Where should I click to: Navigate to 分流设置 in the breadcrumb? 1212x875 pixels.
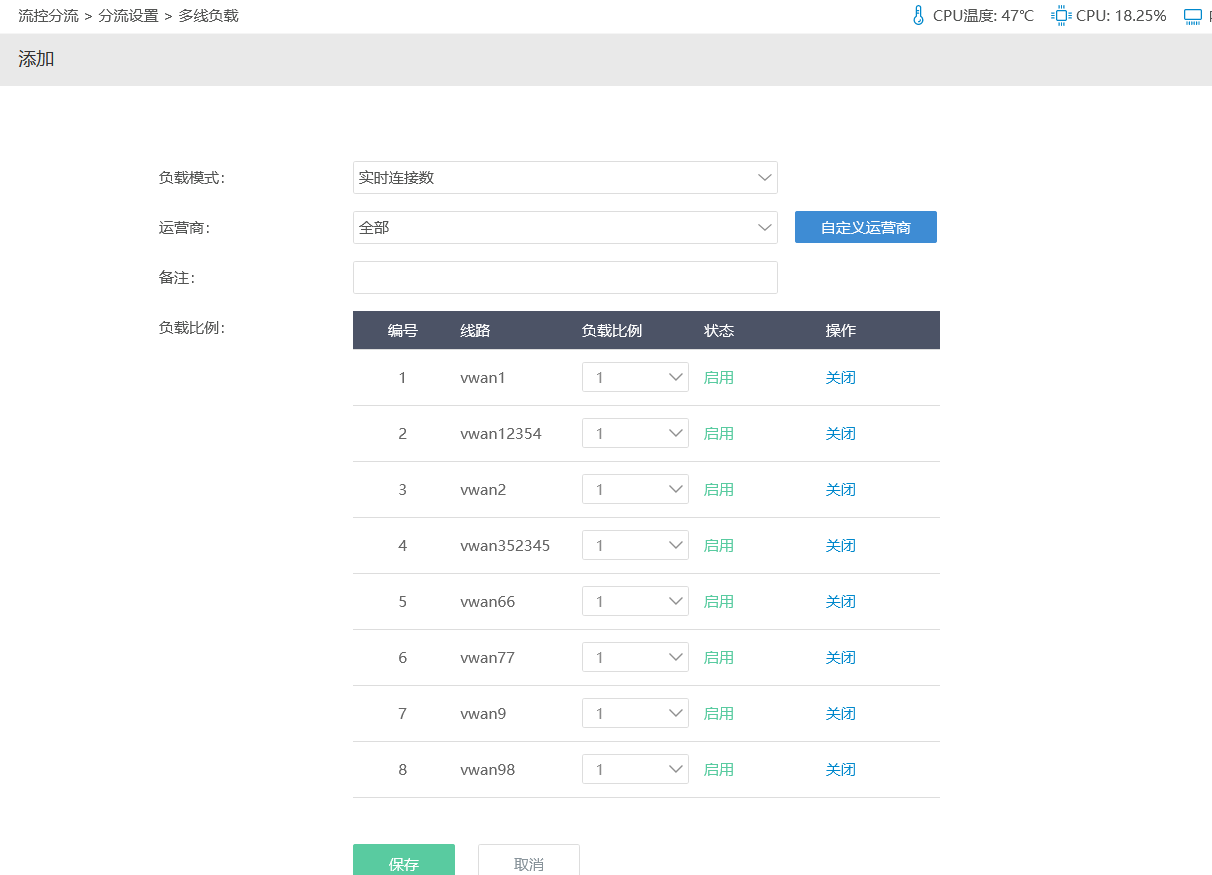tap(128, 16)
